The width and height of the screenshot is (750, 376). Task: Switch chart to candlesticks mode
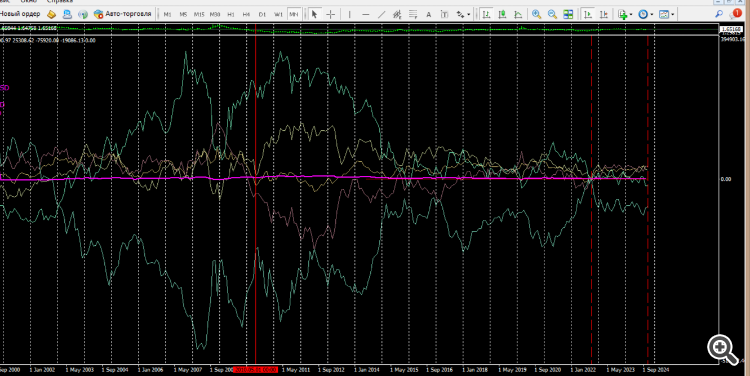click(502, 14)
